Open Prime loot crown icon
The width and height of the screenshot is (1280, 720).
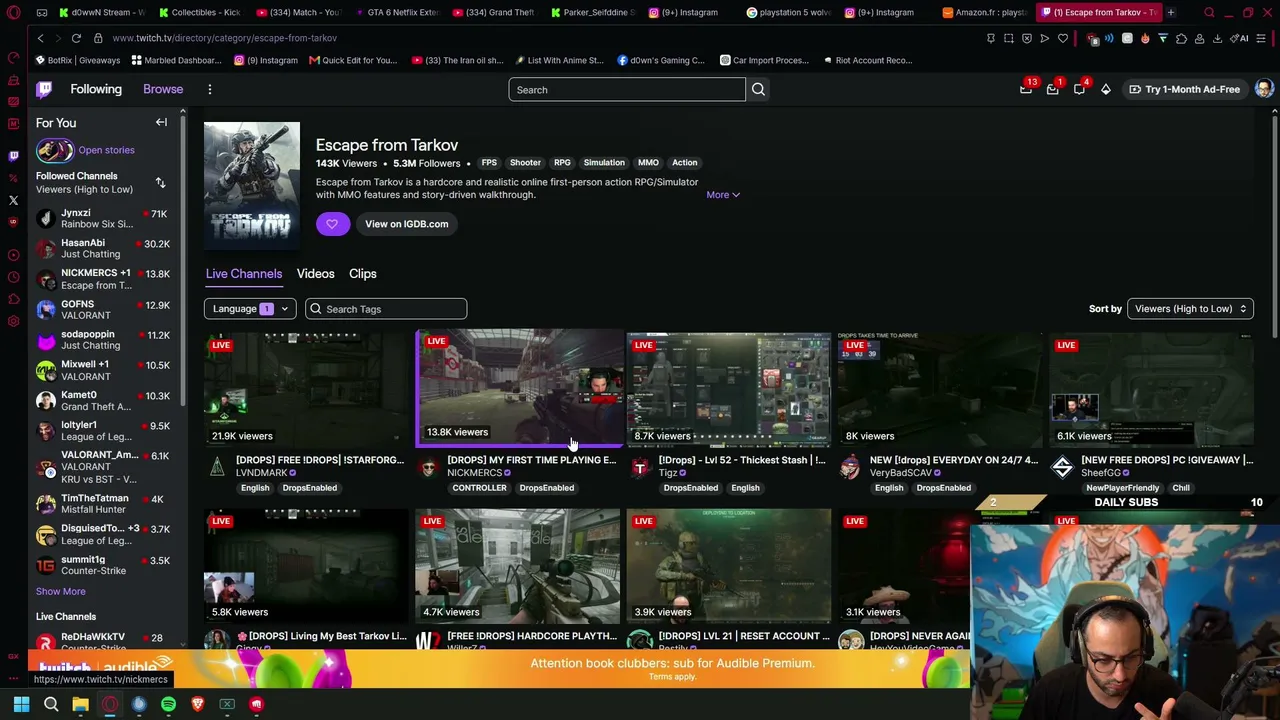(x=1026, y=89)
